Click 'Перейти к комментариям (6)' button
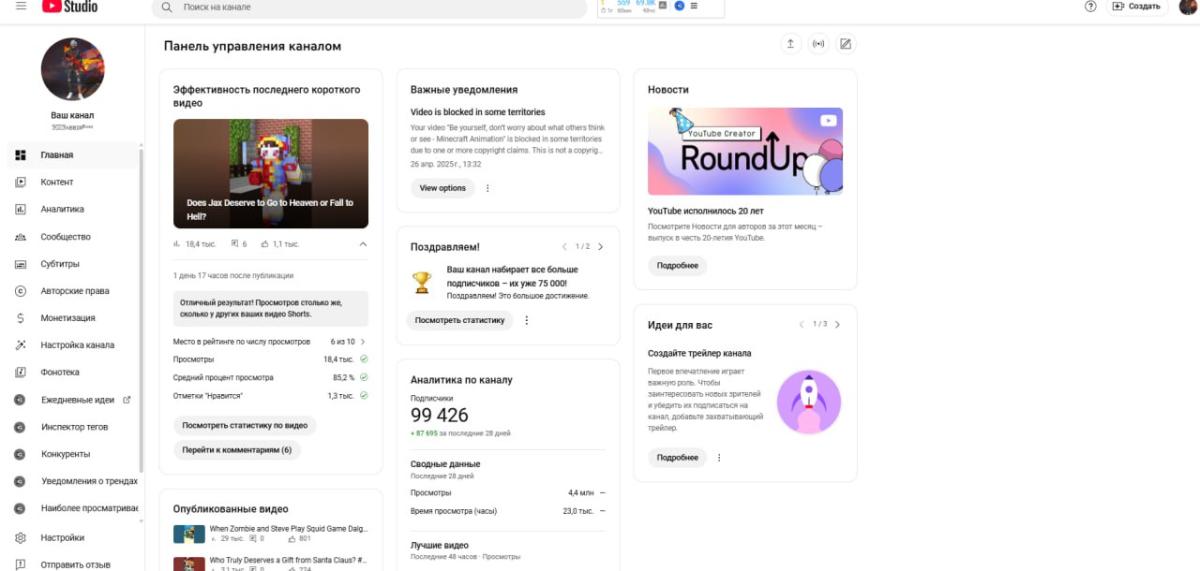The width and height of the screenshot is (1200, 571). (237, 450)
